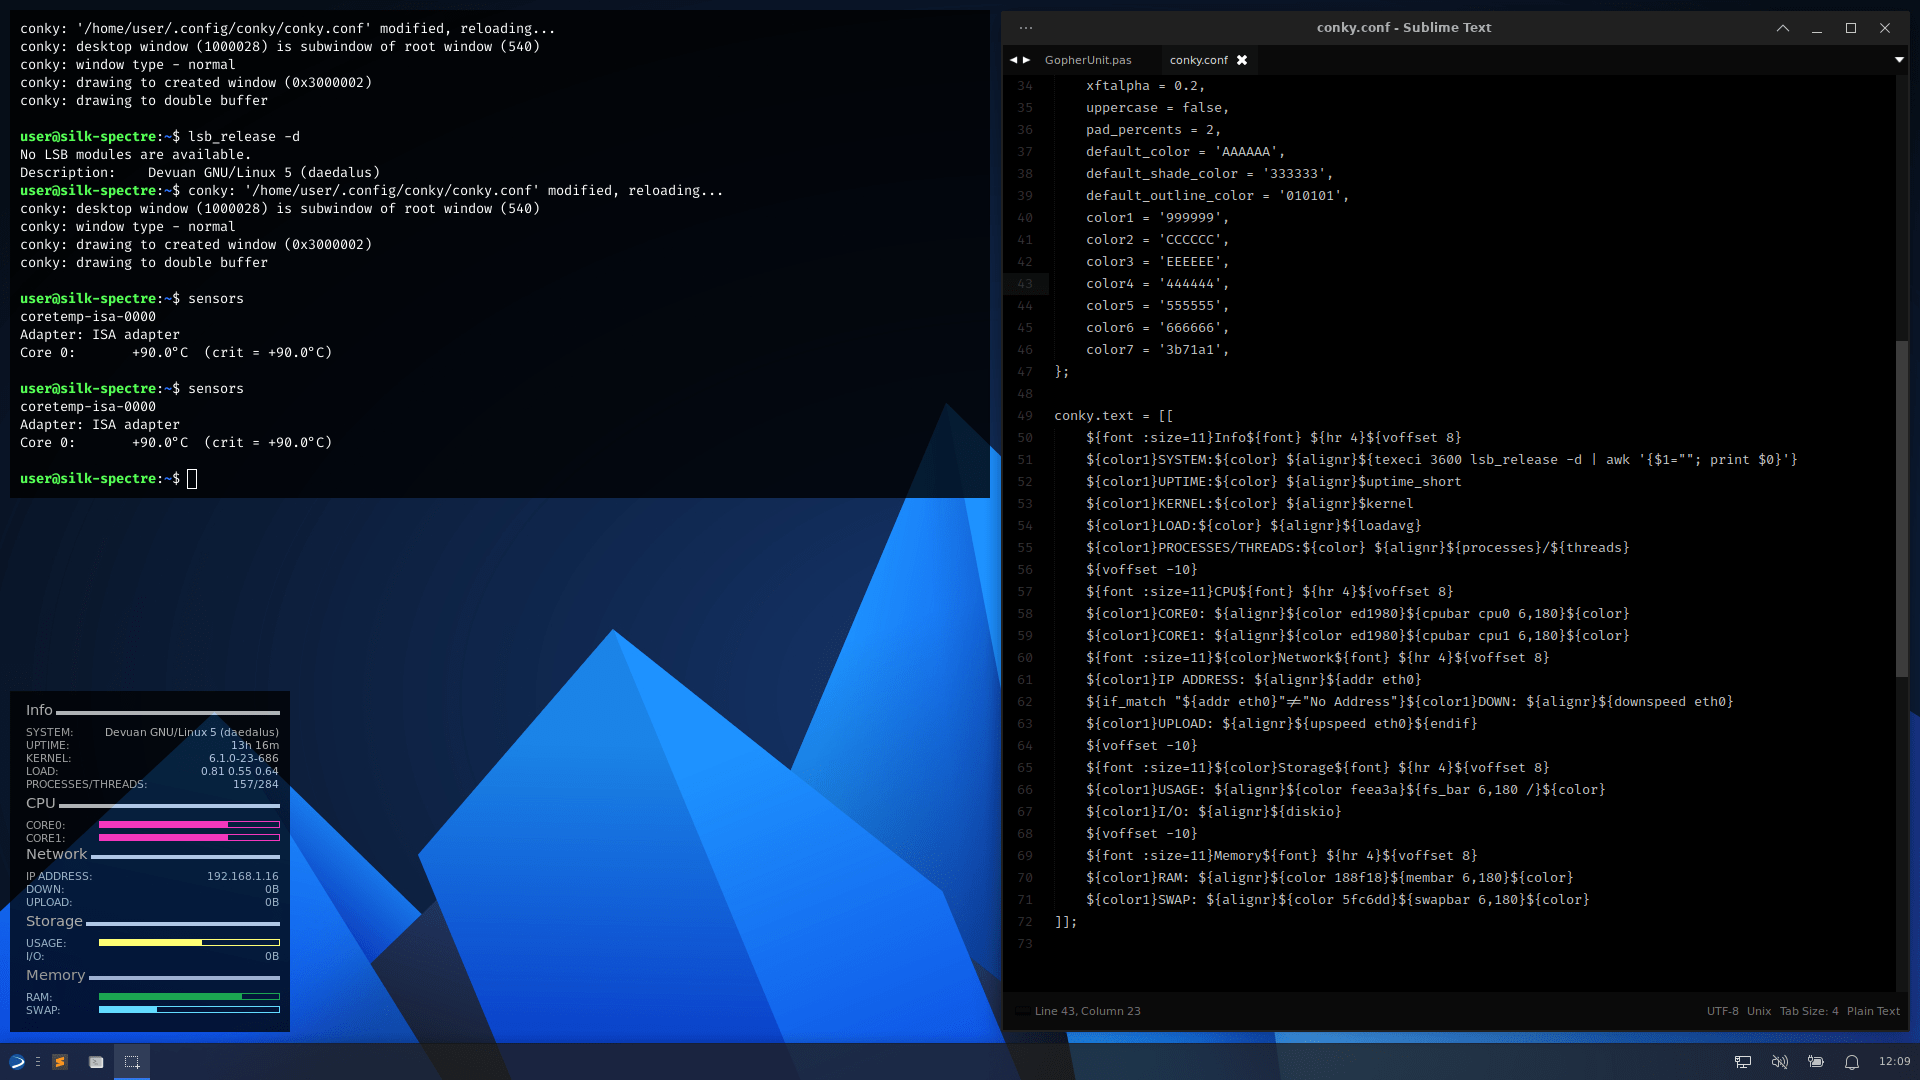Open the tab list dropdown arrow
1920x1080 pixels.
[x=1899, y=60]
